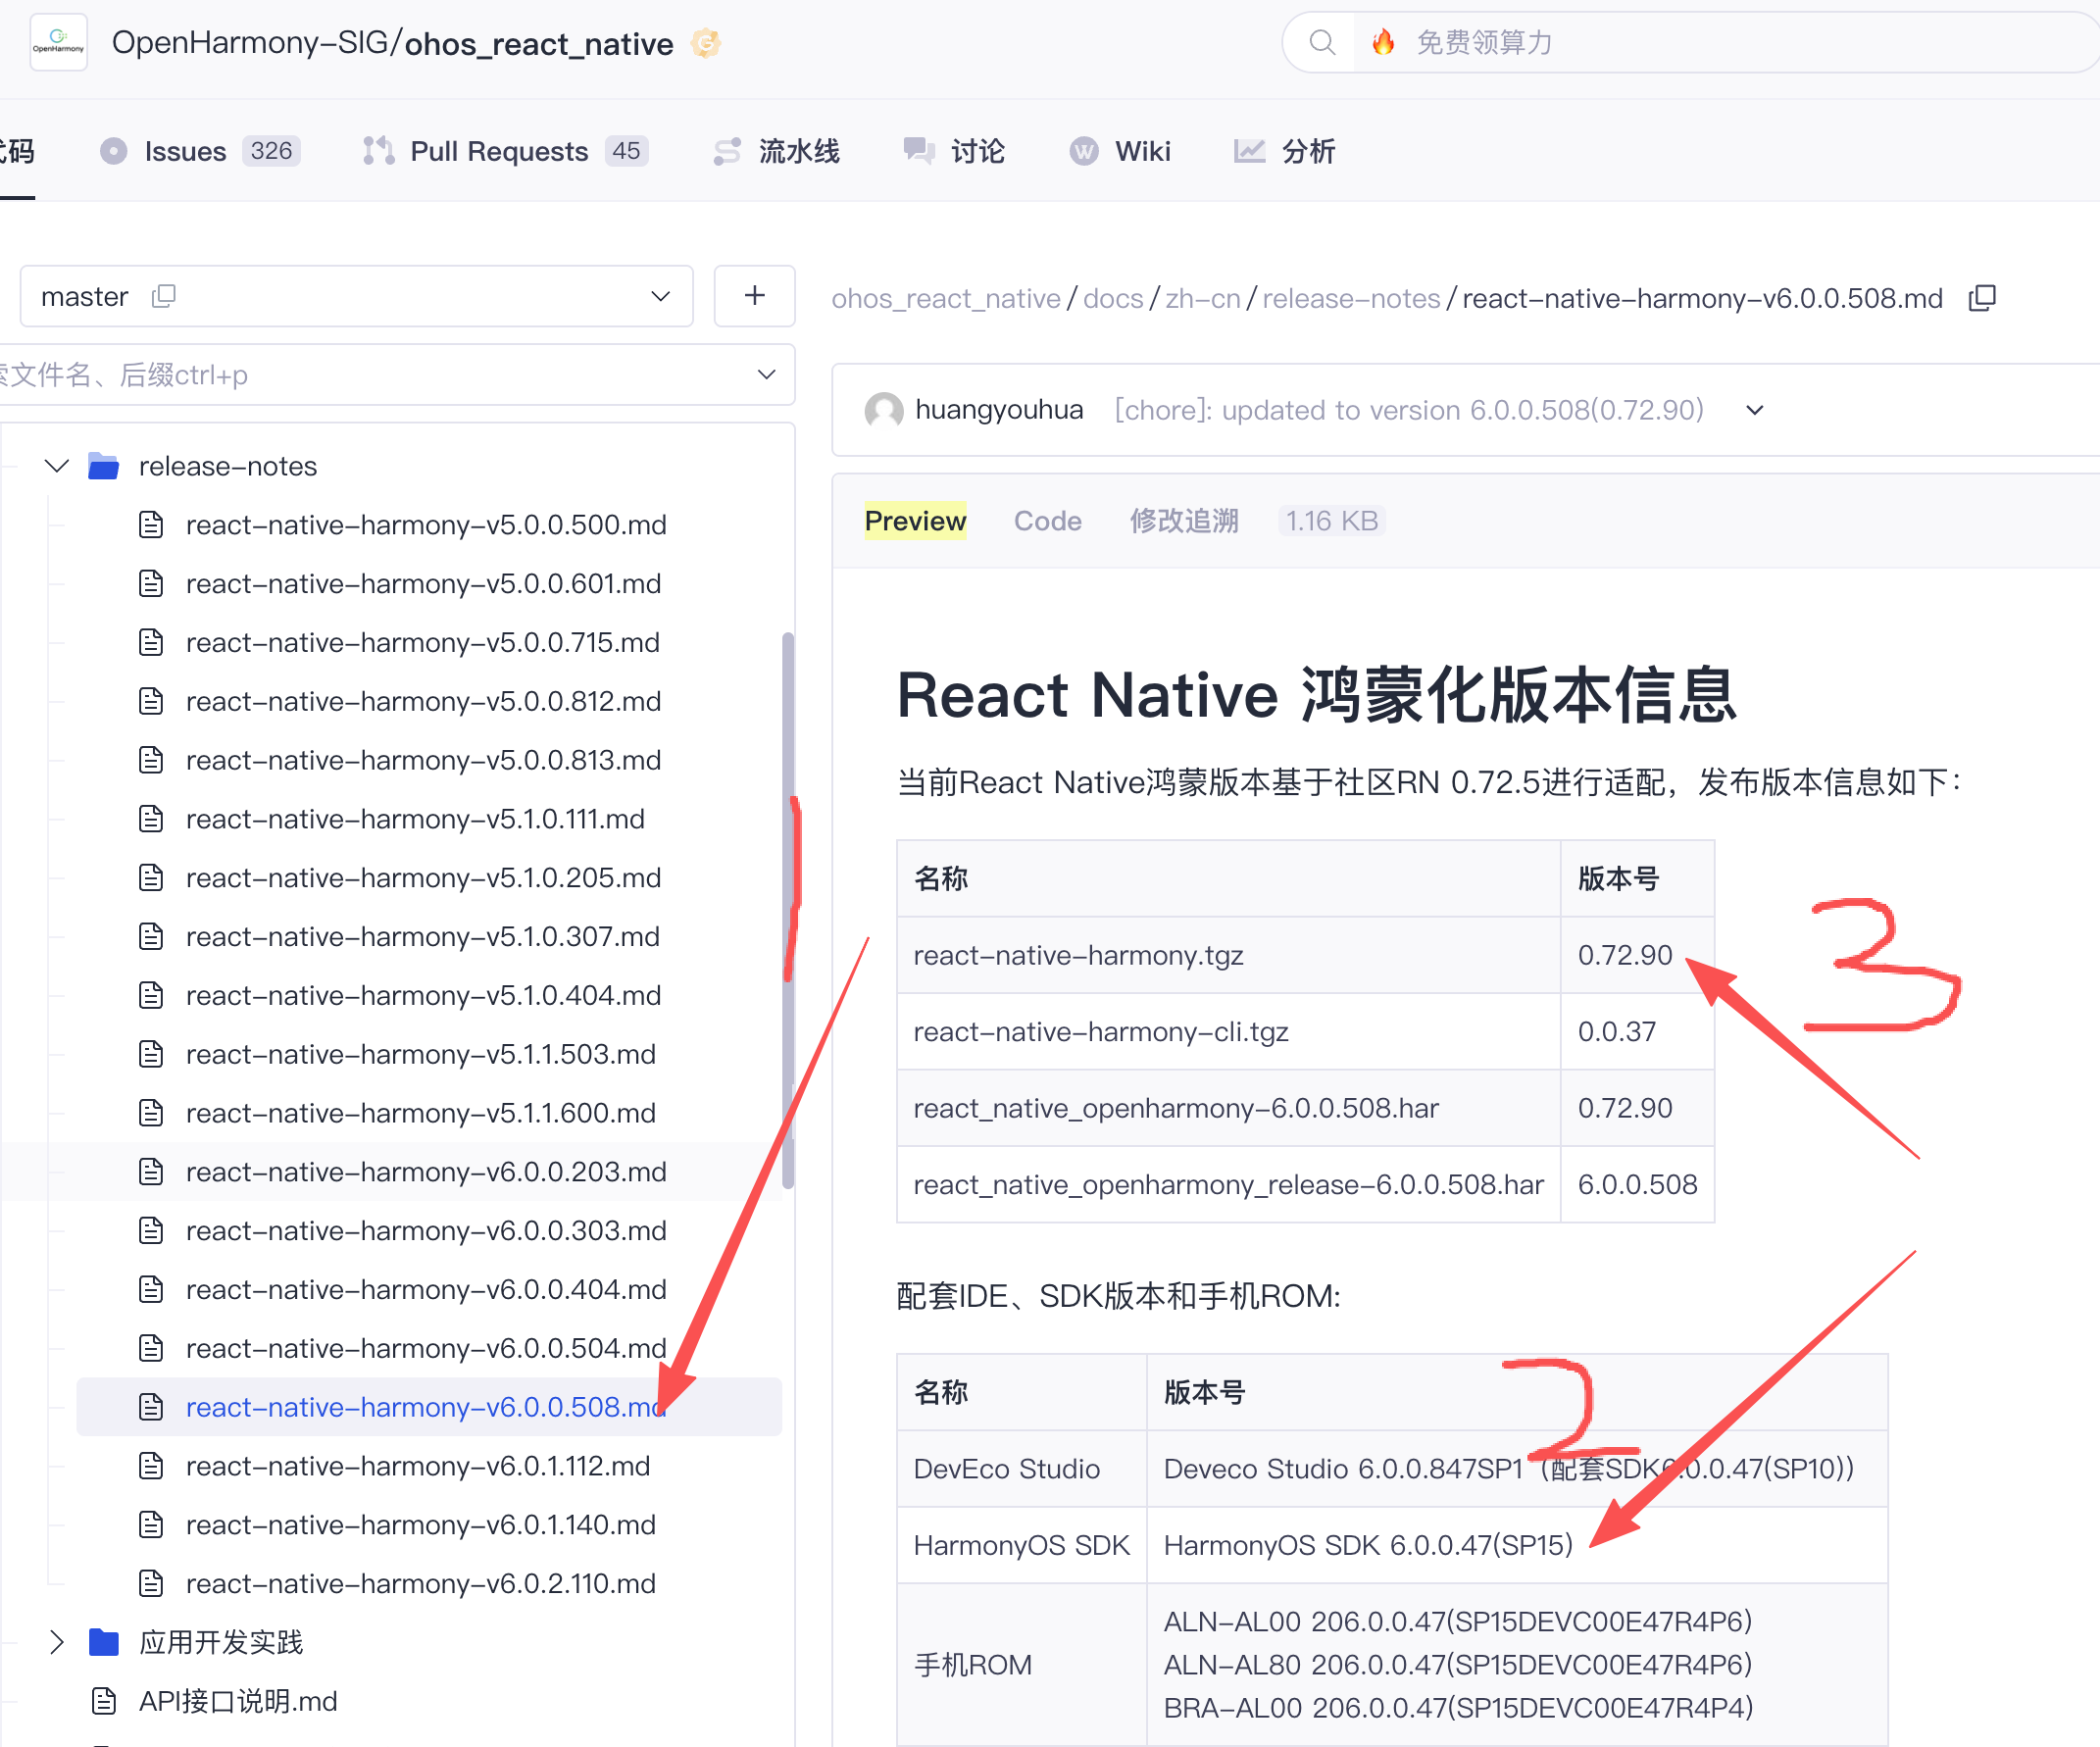Open master branch dropdown
Viewport: 2100px width, 1747px height.
(659, 296)
